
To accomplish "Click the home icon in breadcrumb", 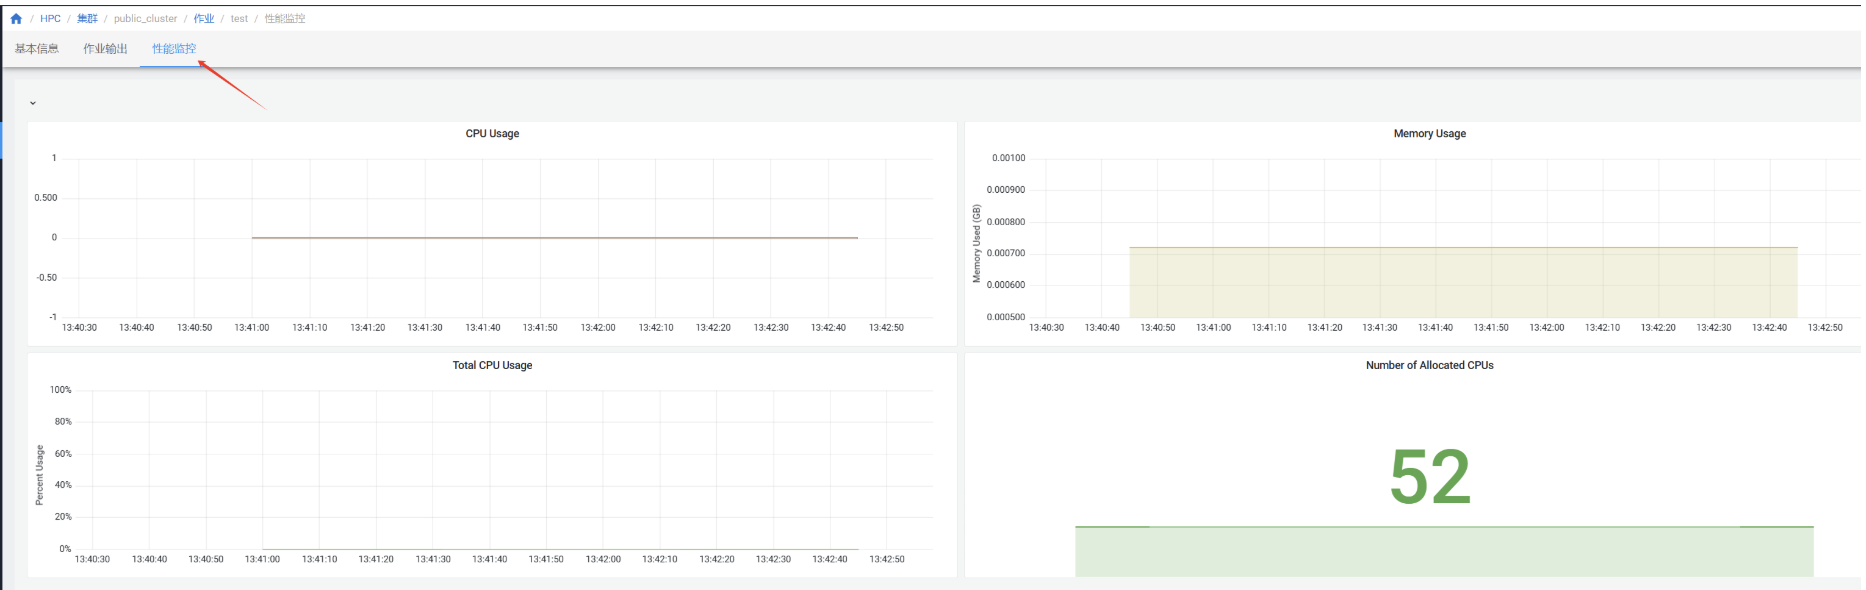I will pos(16,19).
